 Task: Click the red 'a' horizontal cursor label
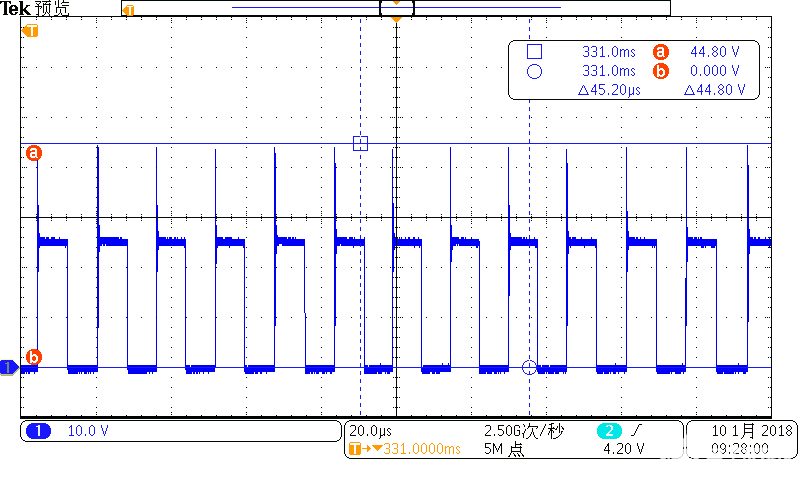click(34, 153)
